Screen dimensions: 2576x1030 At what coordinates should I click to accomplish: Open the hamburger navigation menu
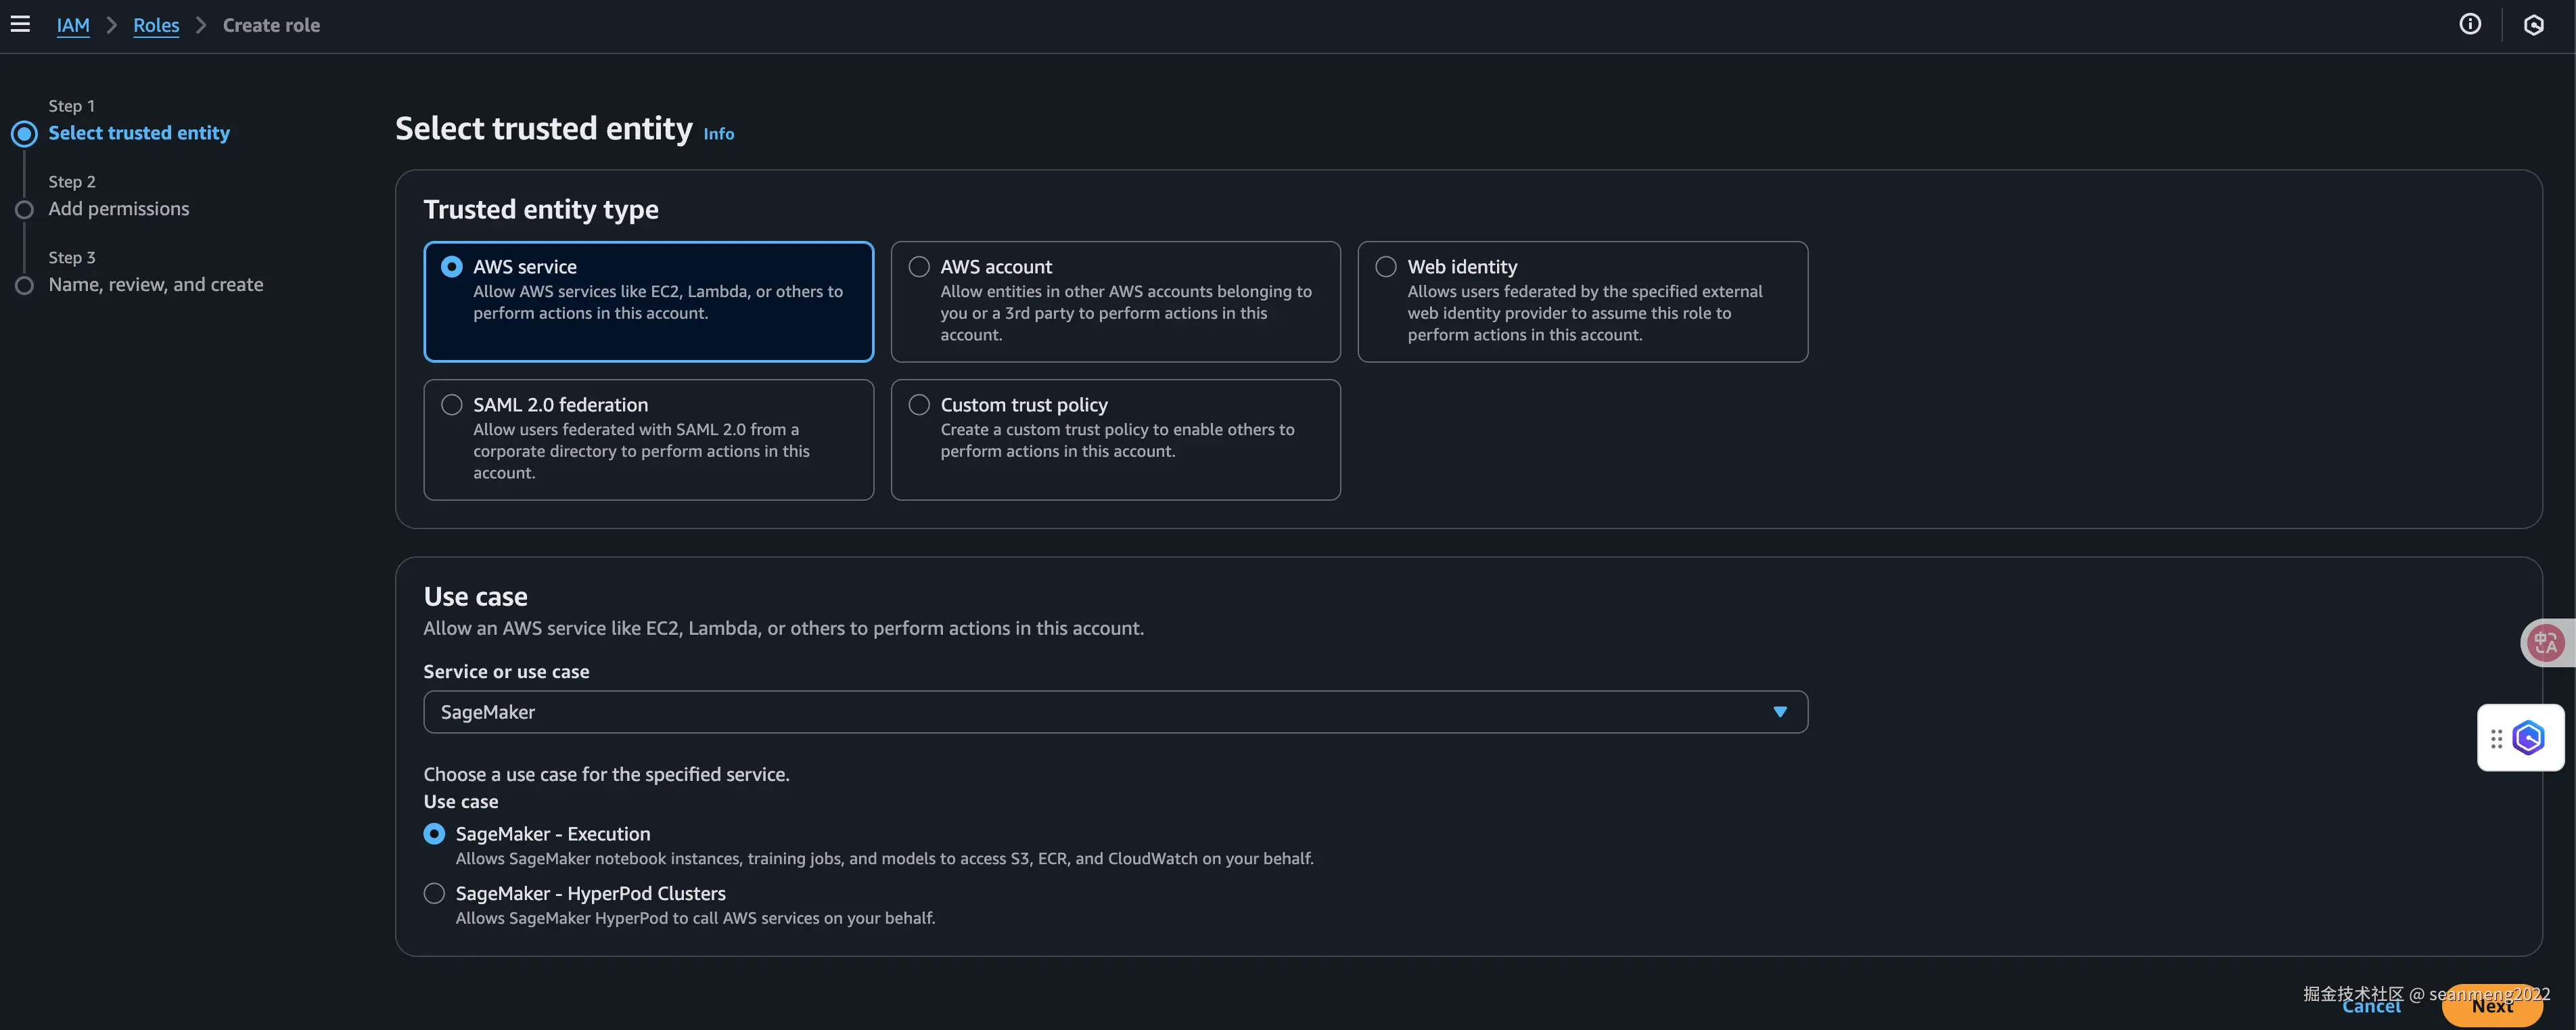[20, 24]
